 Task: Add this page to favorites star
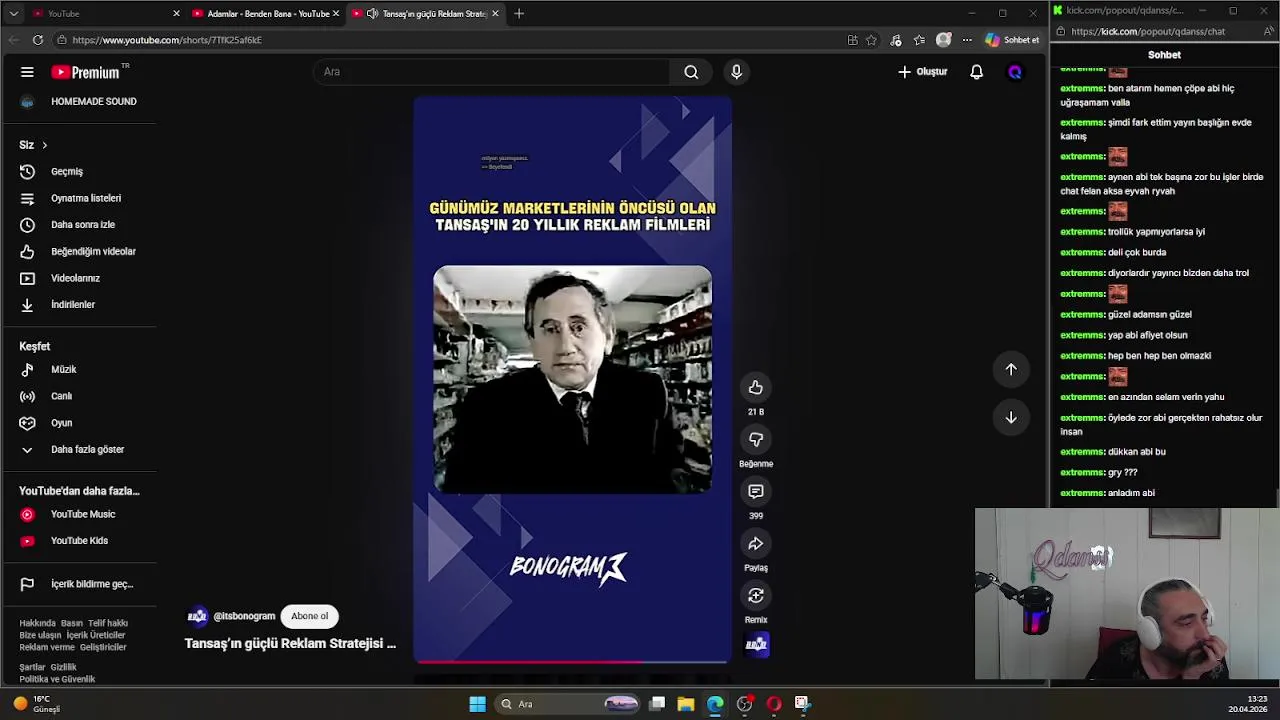(x=872, y=40)
